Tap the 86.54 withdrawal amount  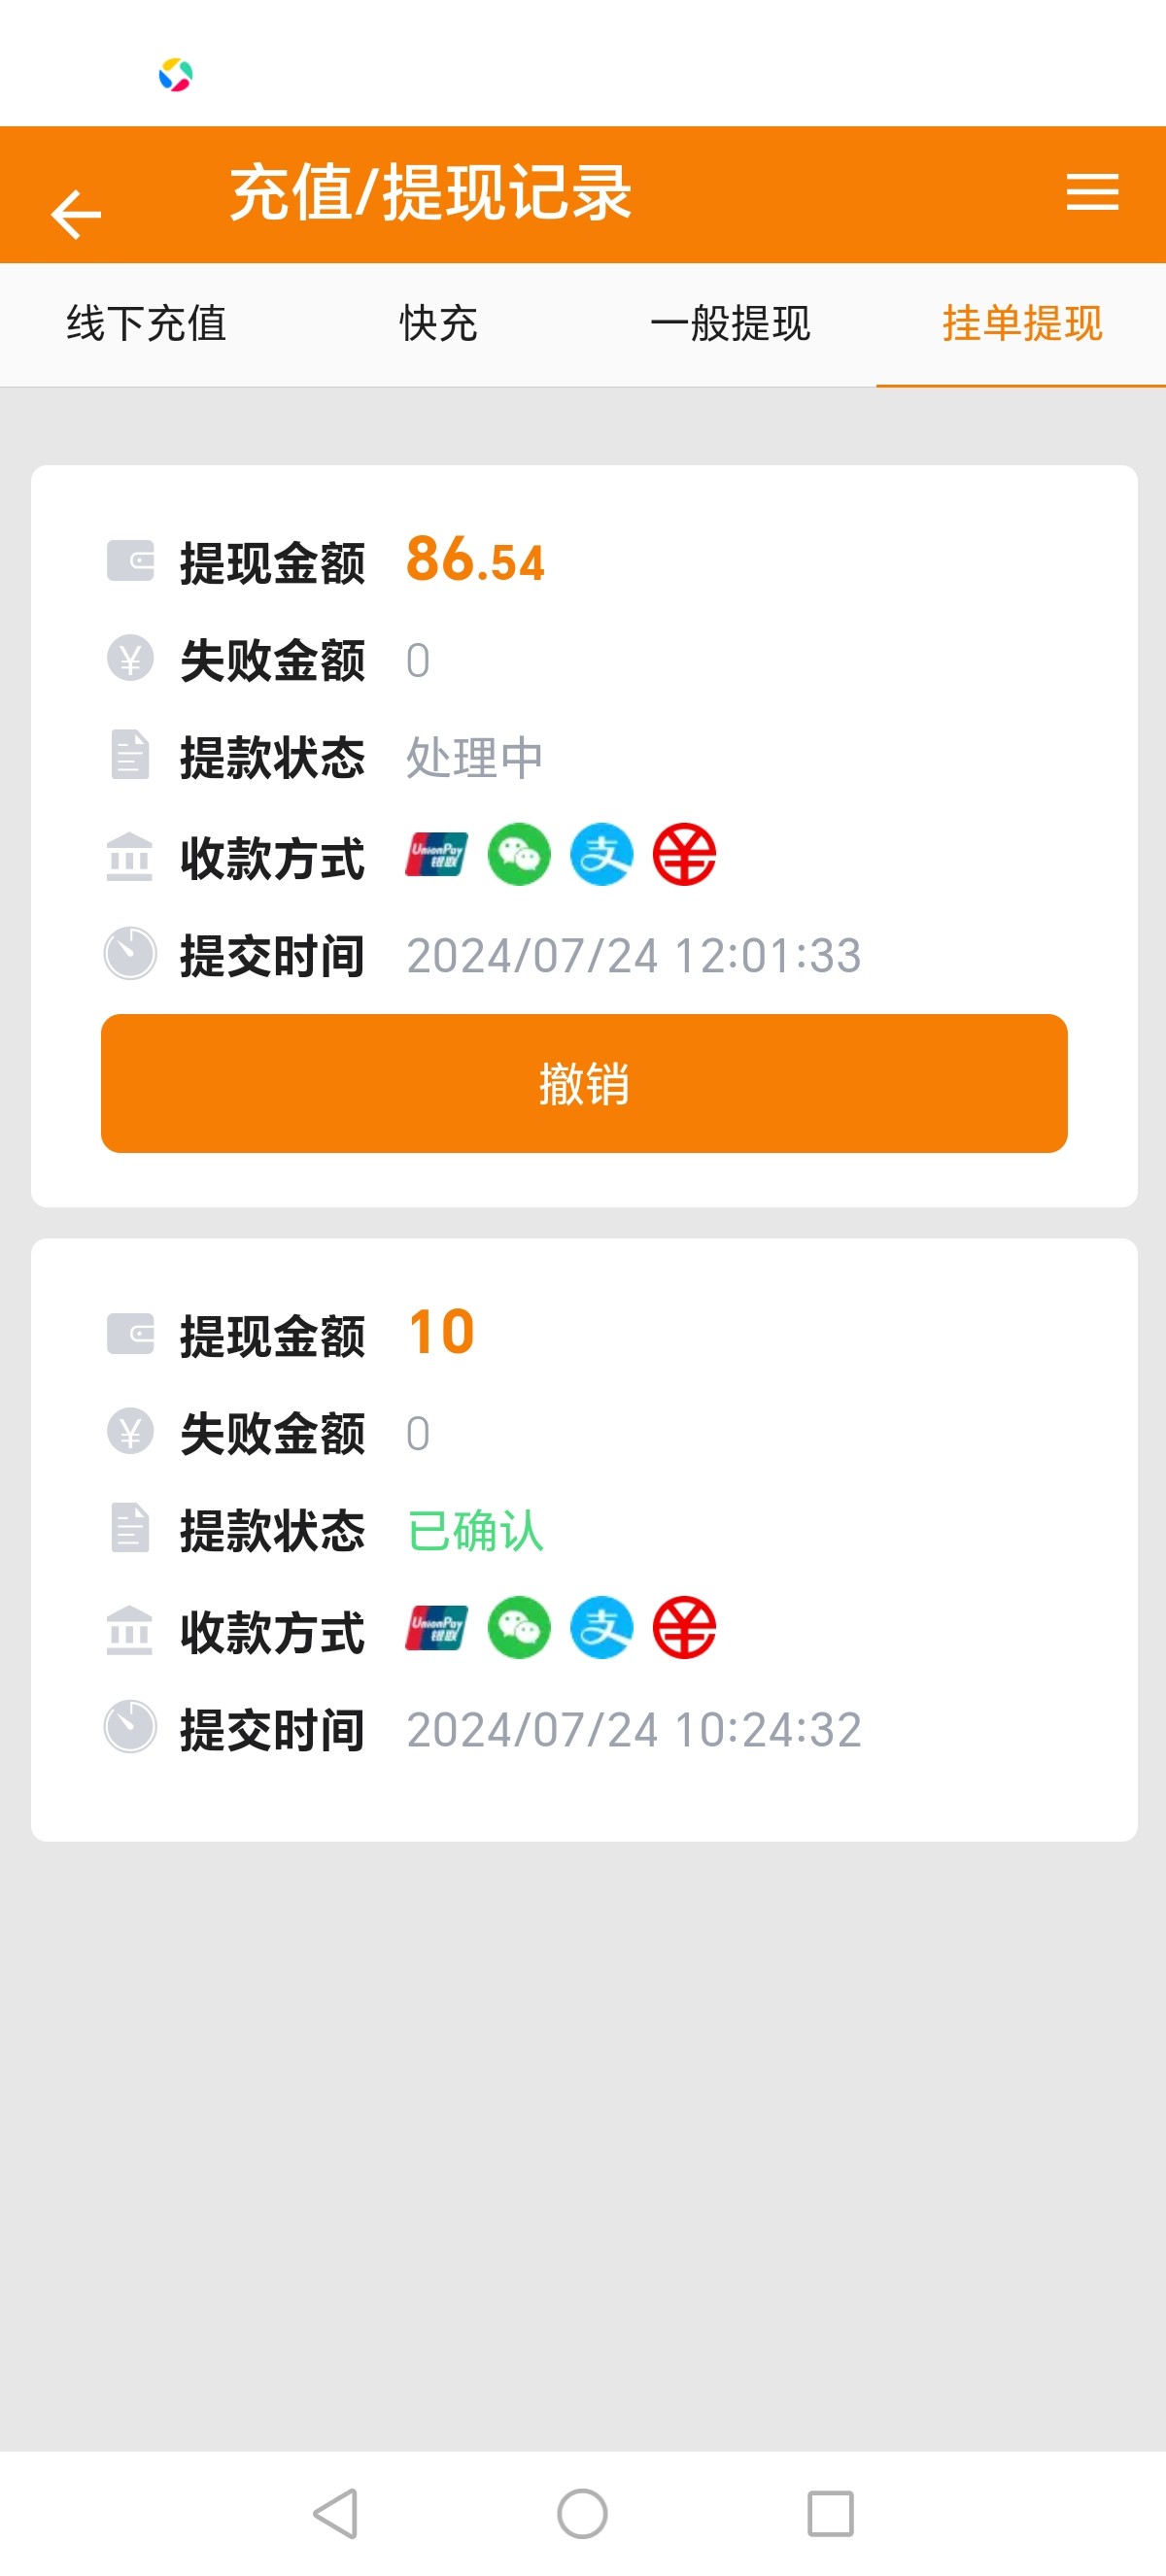point(475,560)
